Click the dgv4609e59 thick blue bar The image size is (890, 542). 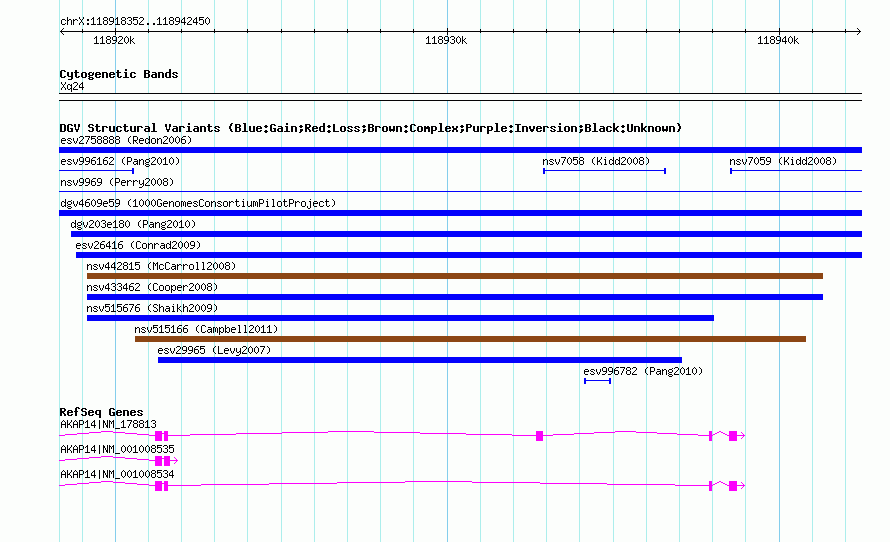pyautogui.click(x=460, y=213)
